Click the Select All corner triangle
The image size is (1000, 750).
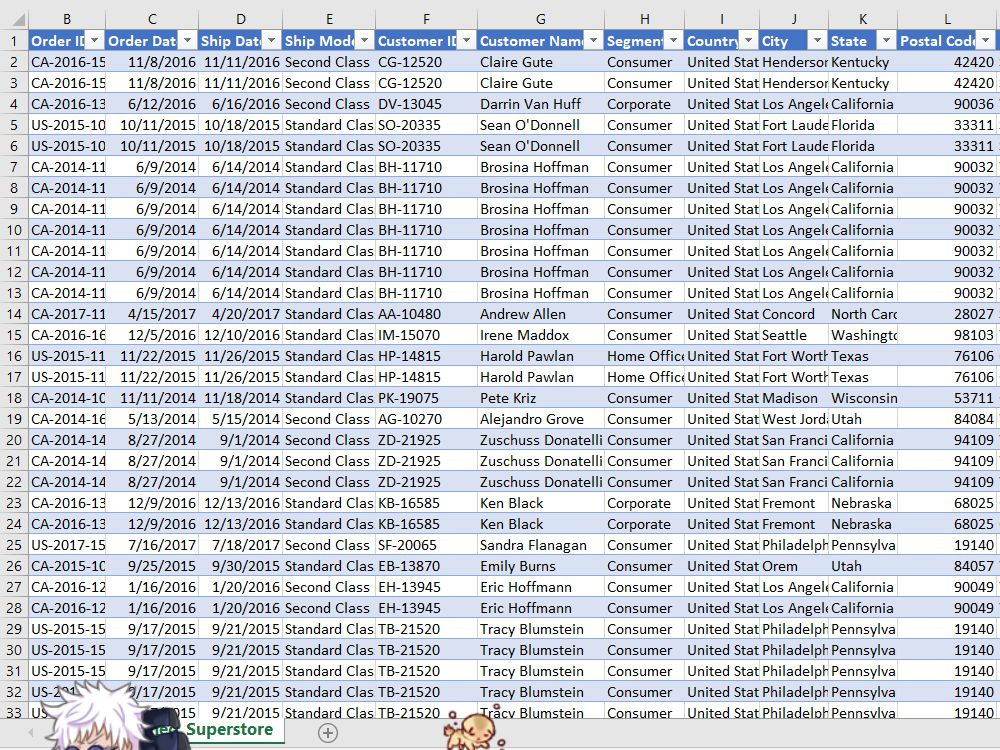(18, 20)
